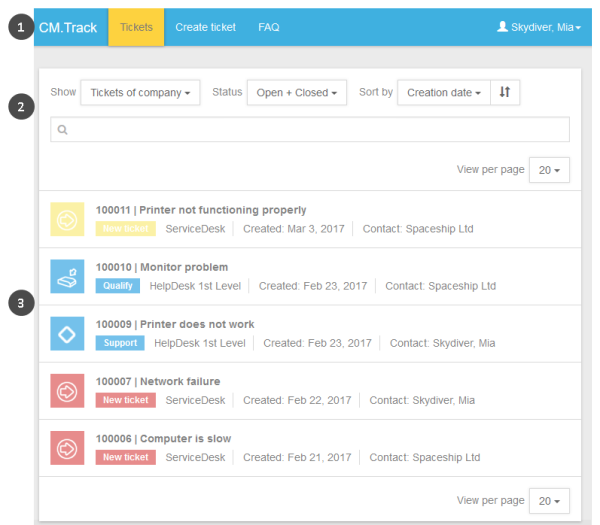
Task: Switch to the Tickets tab
Action: [x=136, y=27]
